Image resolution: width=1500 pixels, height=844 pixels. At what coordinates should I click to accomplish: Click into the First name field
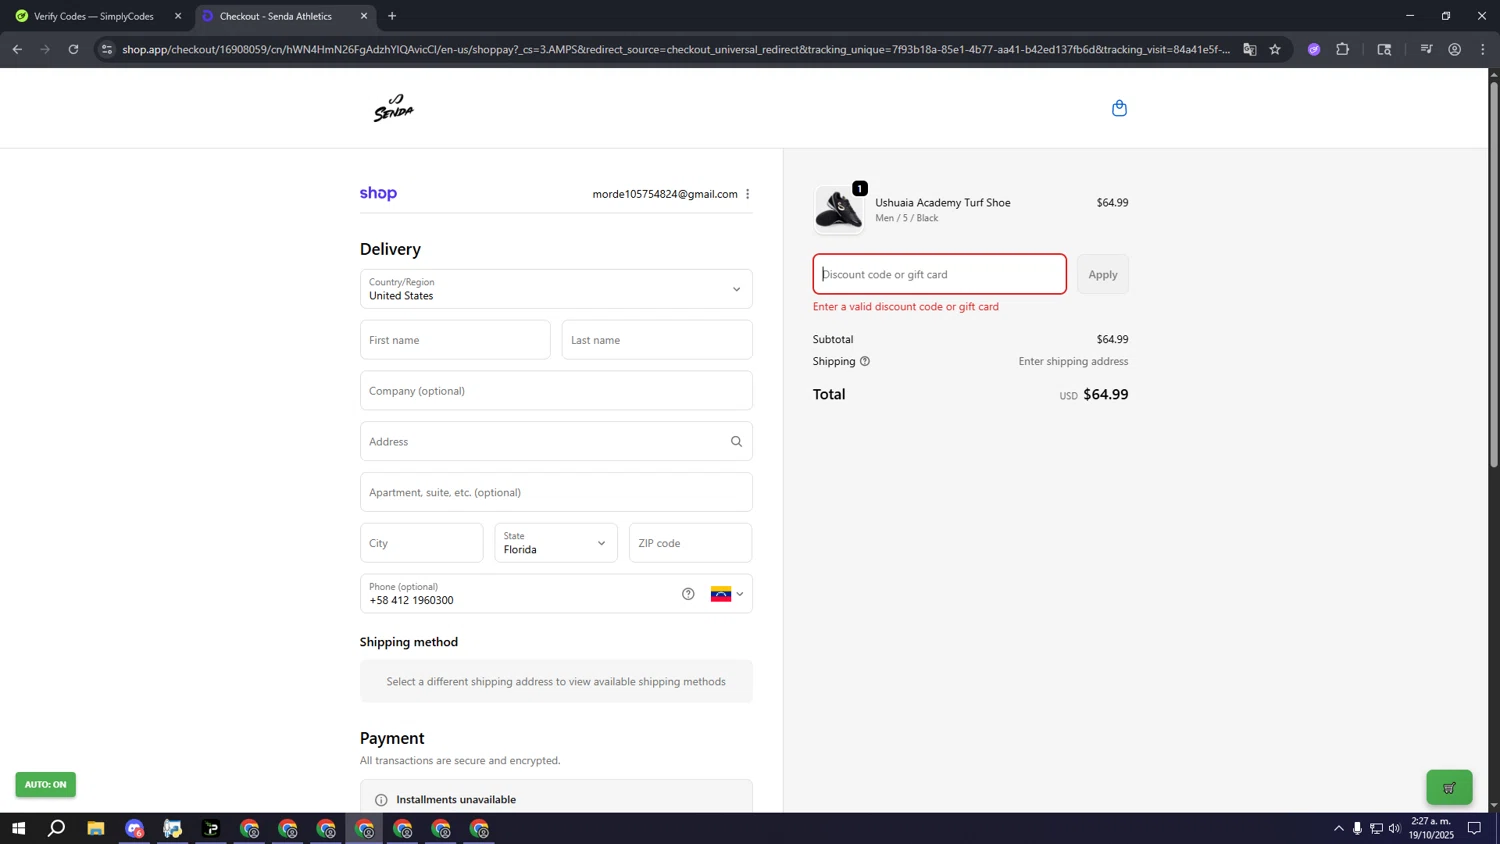click(455, 340)
